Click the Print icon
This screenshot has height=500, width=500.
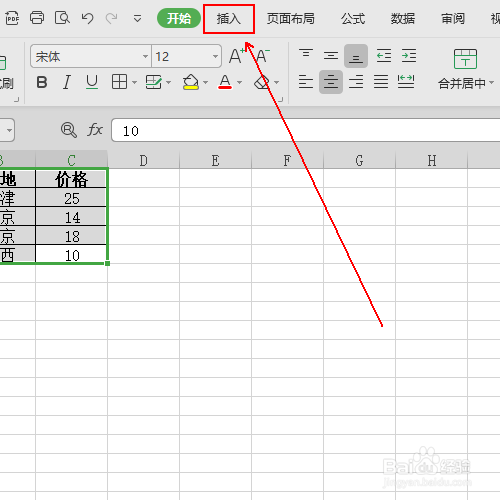tap(37, 18)
